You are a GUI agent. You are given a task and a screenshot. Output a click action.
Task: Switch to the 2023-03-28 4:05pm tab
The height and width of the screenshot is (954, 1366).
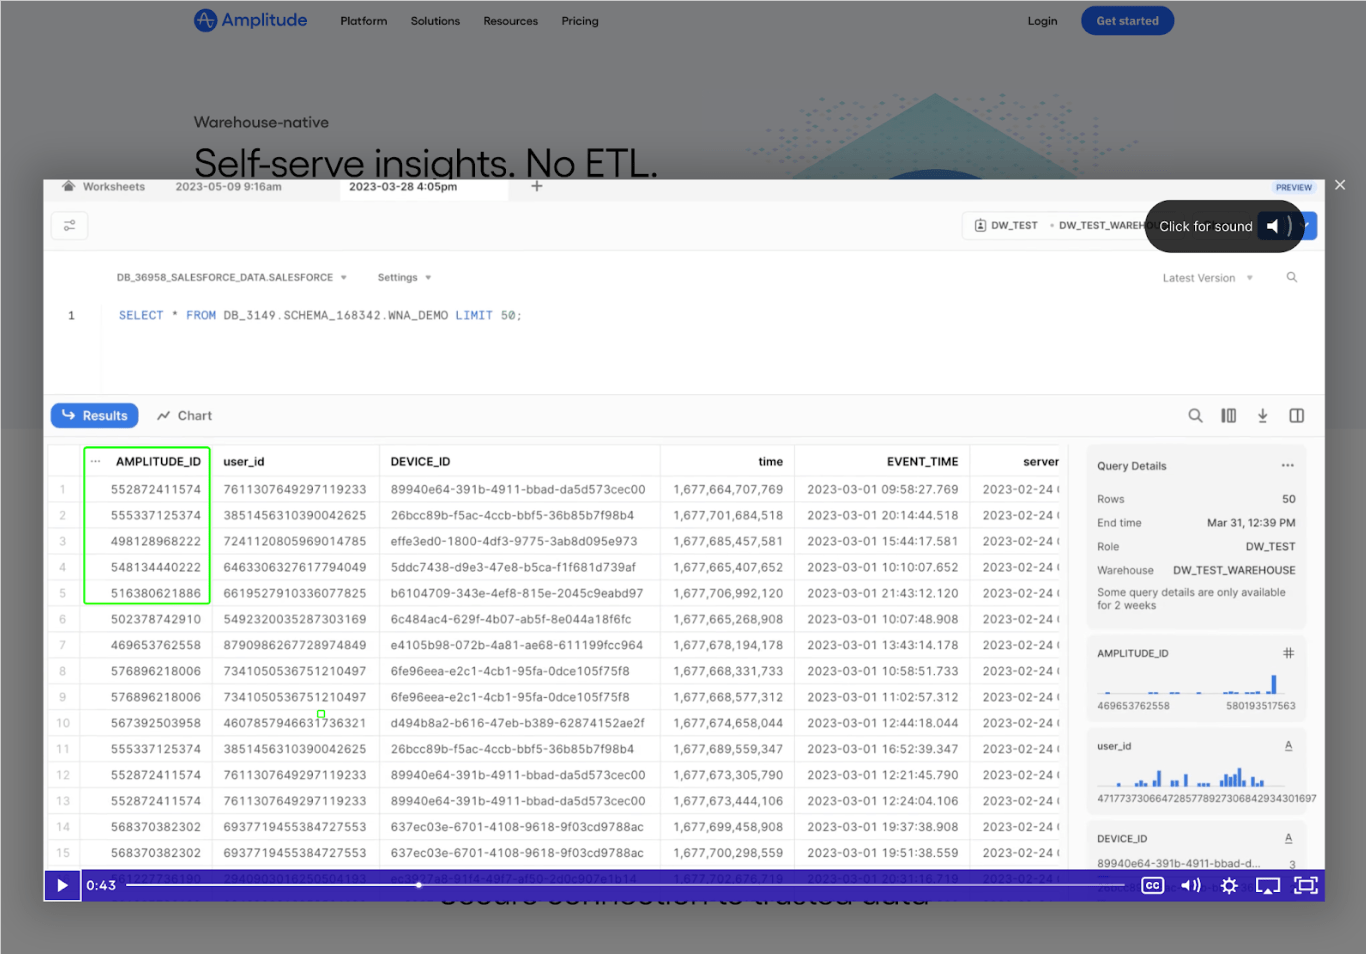[x=403, y=187]
